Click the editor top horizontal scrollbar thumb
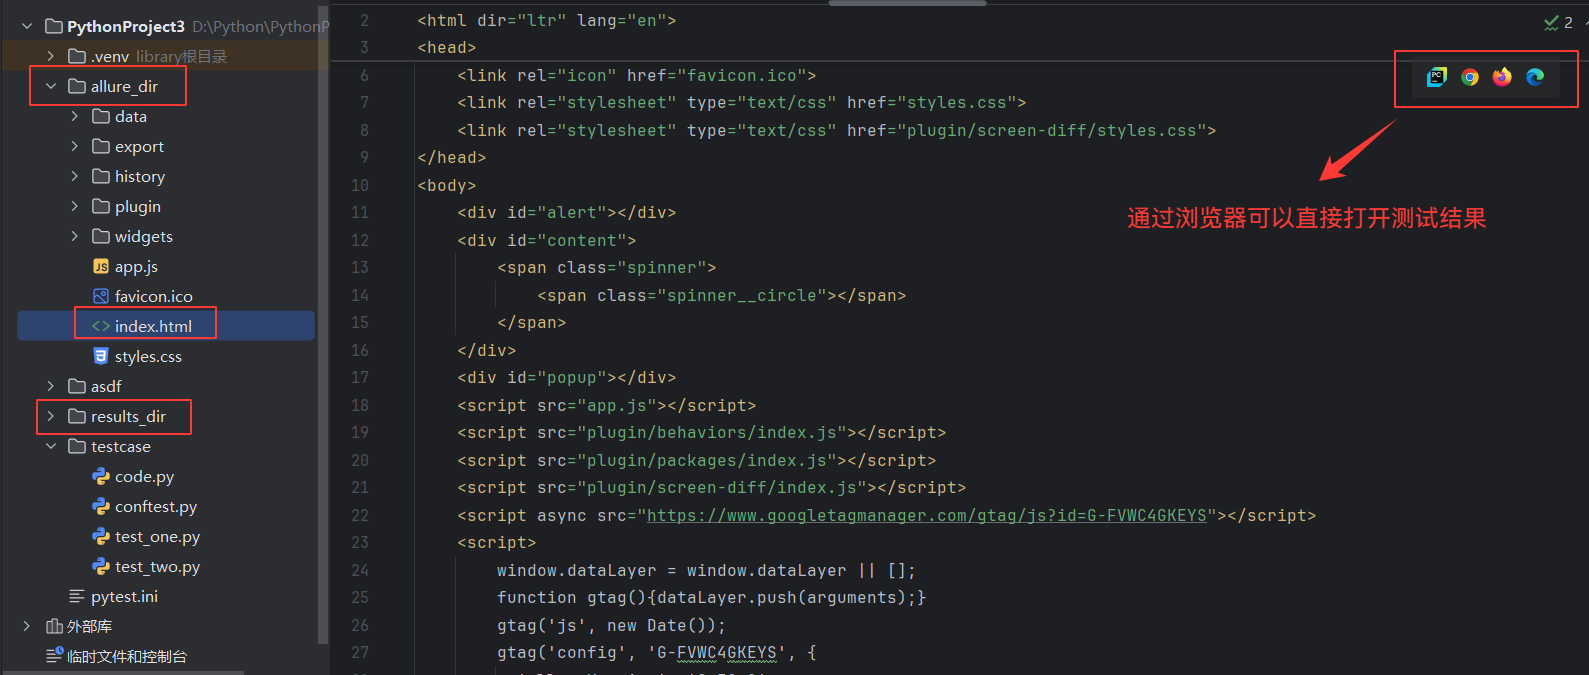Screen dimensions: 1589x675 click(x=908, y=3)
